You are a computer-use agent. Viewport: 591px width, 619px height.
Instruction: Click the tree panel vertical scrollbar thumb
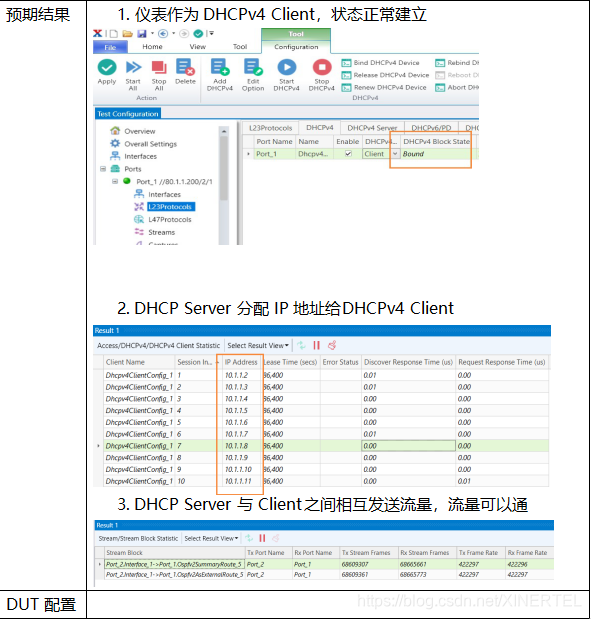coord(224,168)
